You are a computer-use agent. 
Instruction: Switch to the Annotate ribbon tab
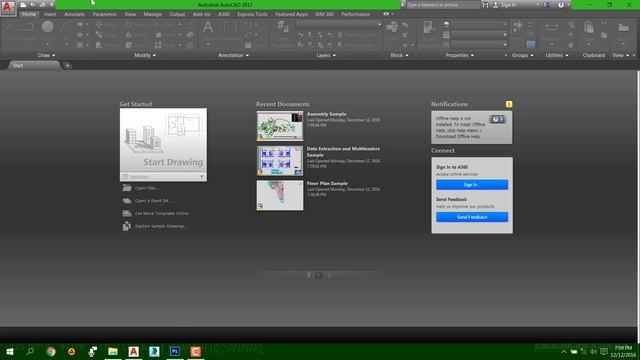pyautogui.click(x=74, y=14)
